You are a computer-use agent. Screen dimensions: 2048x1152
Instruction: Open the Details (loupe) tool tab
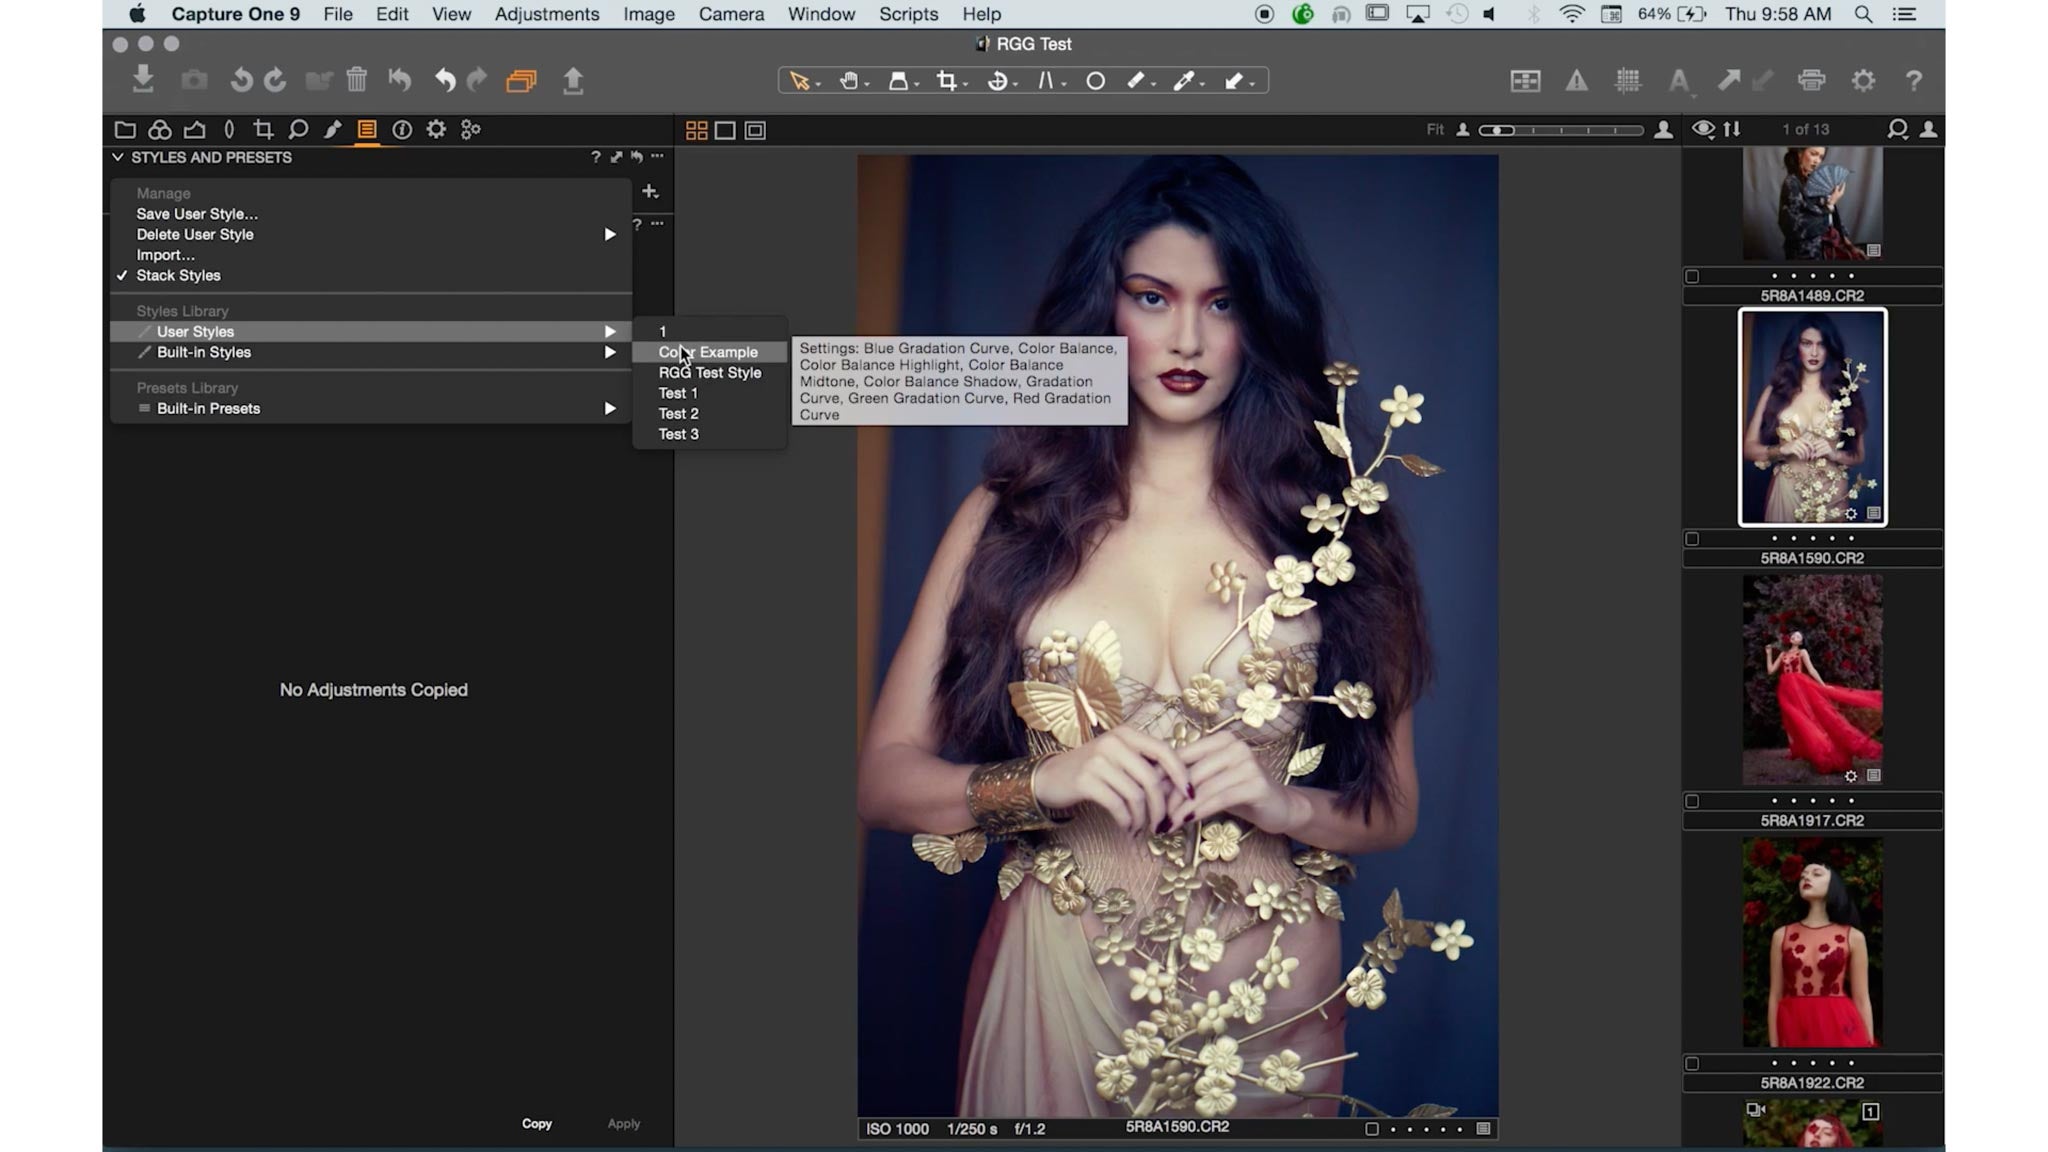tap(299, 129)
